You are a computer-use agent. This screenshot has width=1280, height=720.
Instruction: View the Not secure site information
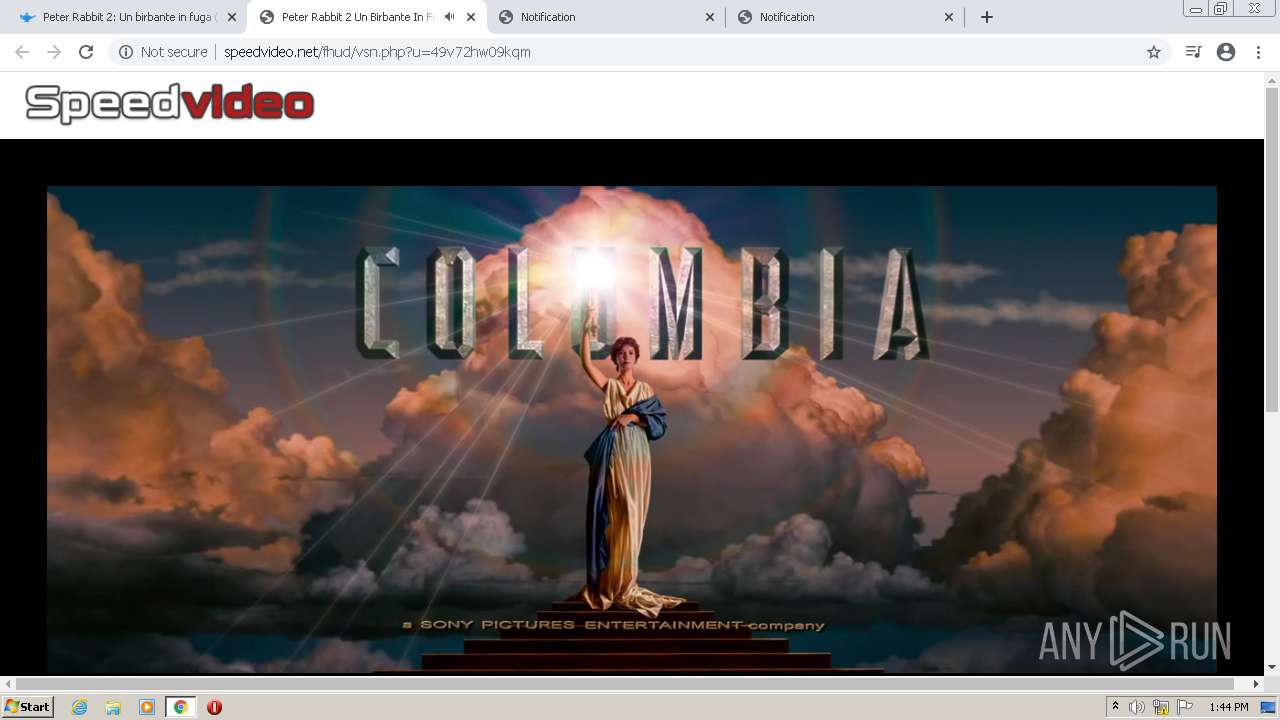click(163, 52)
